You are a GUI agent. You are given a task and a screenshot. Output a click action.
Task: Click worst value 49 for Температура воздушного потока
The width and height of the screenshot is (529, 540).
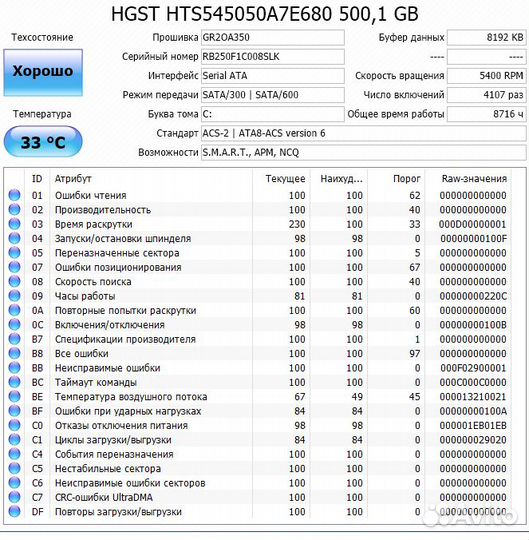pyautogui.click(x=357, y=397)
